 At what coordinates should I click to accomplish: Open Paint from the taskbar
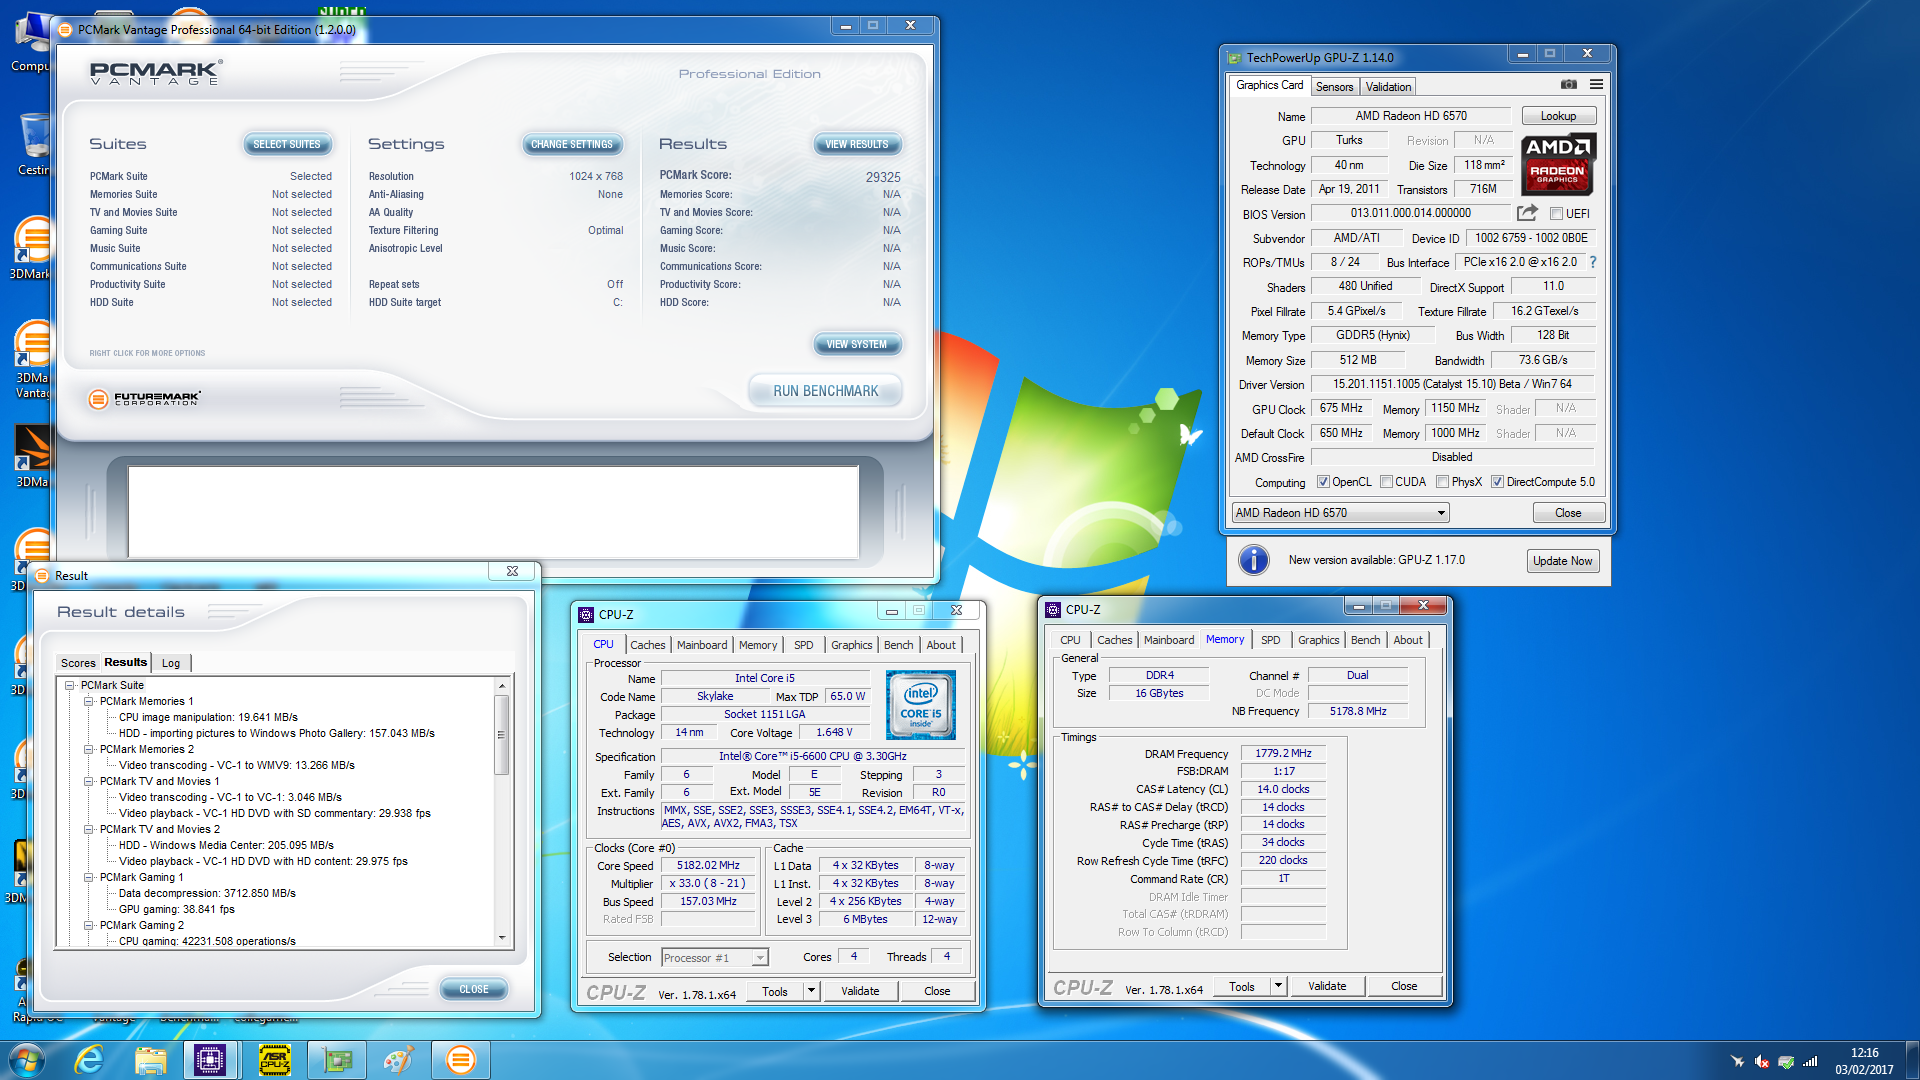pos(398,1060)
